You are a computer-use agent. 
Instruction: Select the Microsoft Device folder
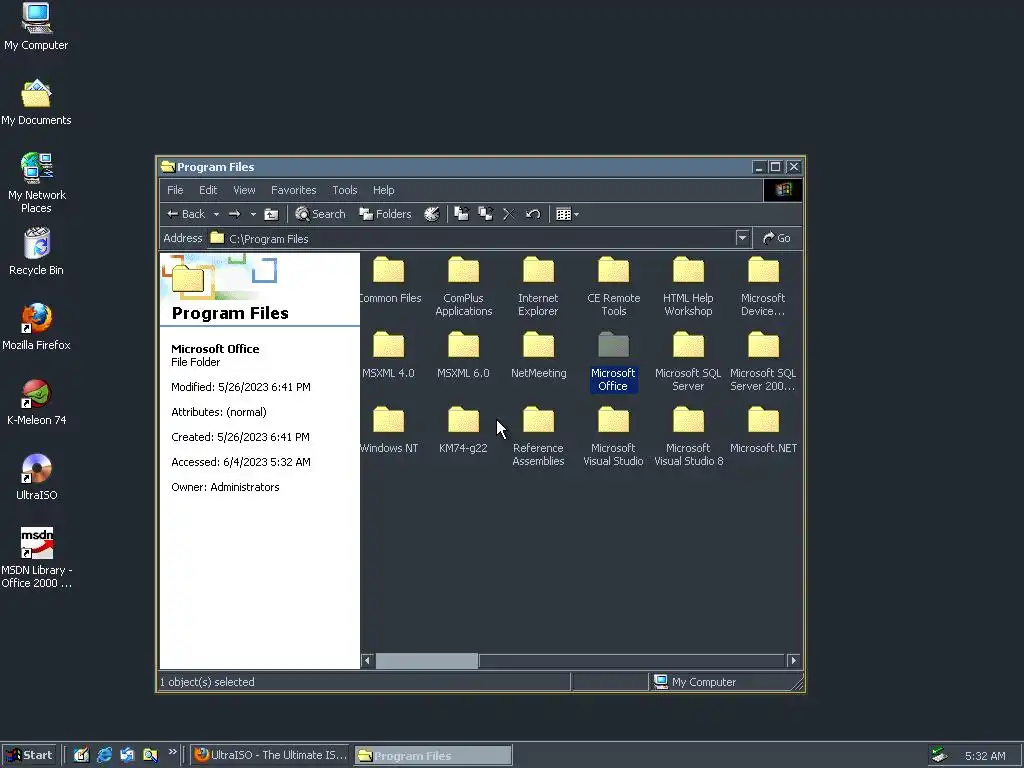tap(763, 287)
